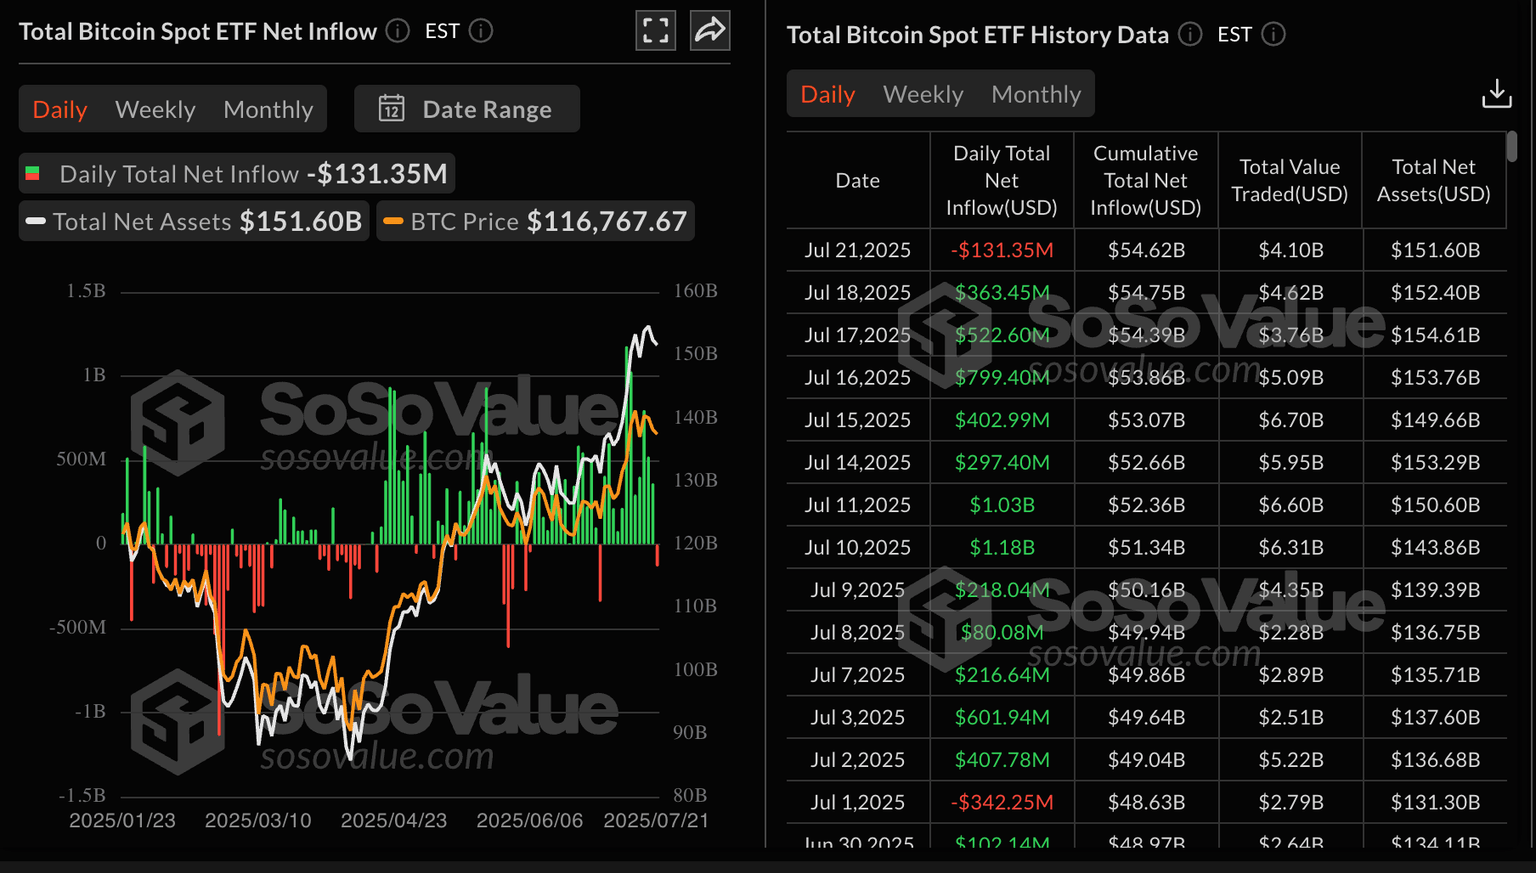Open info icon beside Net Inflow title

point(398,31)
